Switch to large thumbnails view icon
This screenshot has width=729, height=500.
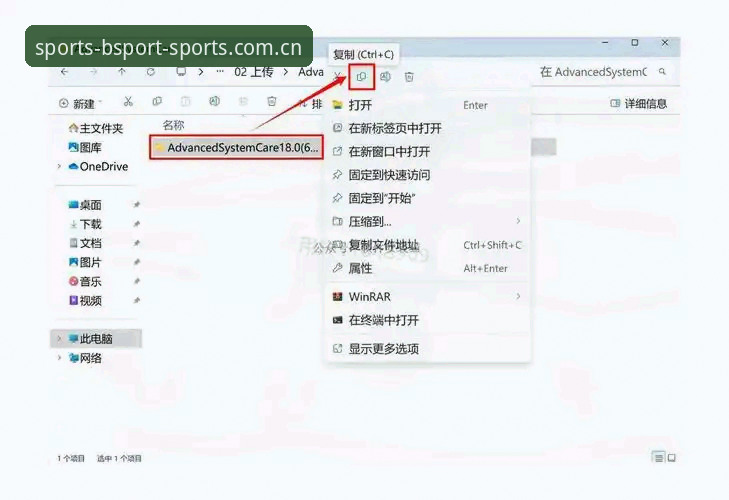[x=671, y=458]
